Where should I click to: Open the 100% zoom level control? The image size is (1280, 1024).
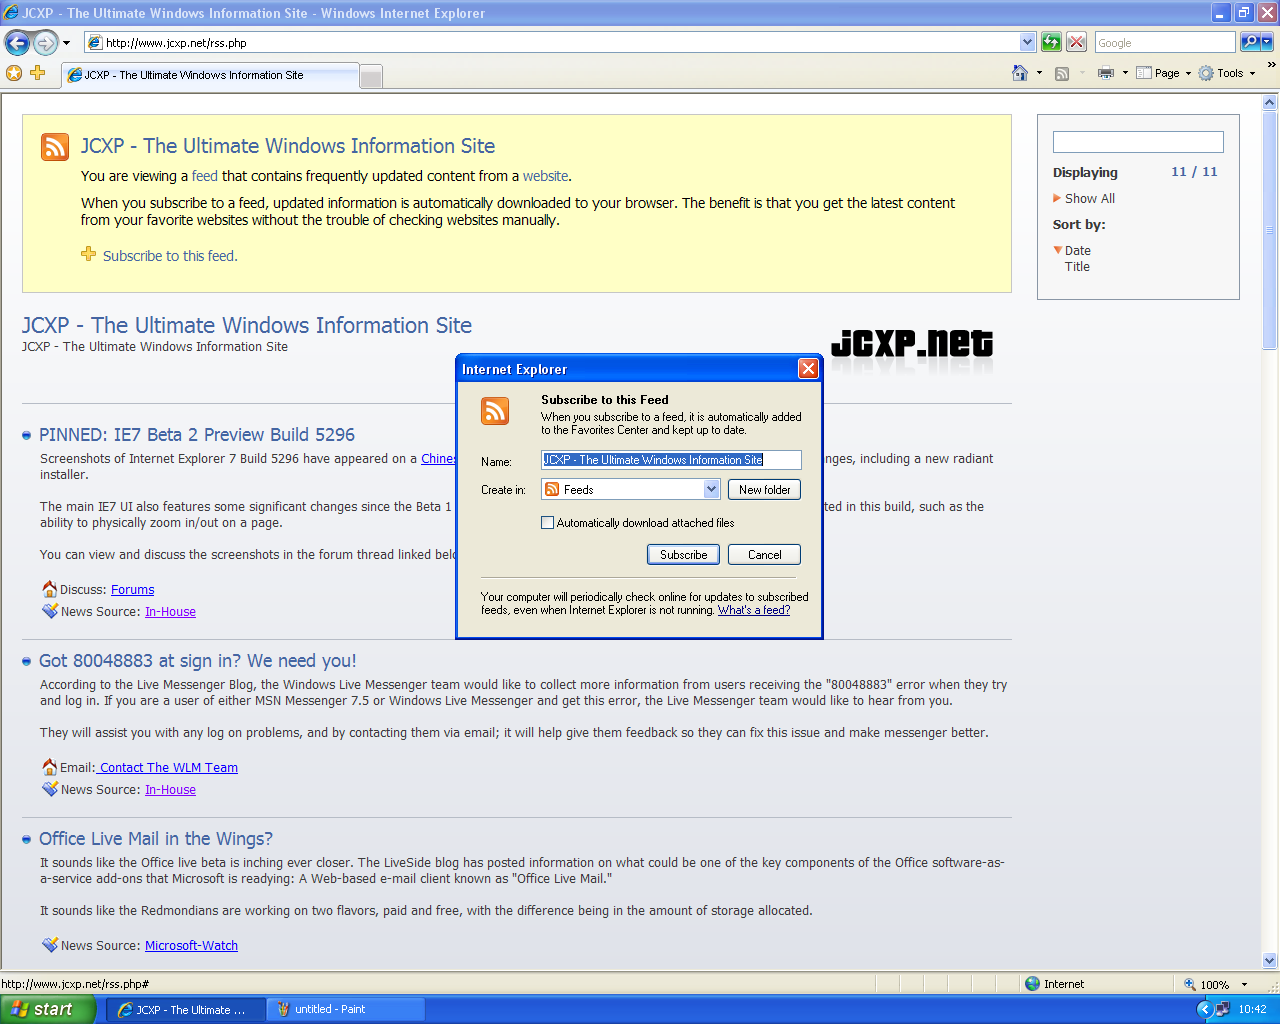point(1216,984)
